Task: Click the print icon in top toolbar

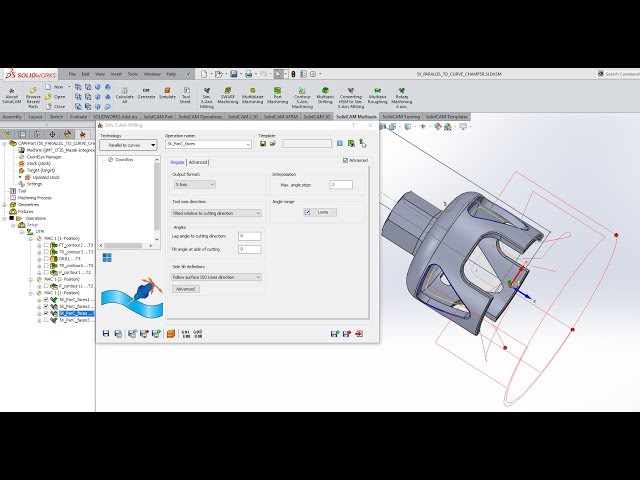Action: click(x=248, y=74)
